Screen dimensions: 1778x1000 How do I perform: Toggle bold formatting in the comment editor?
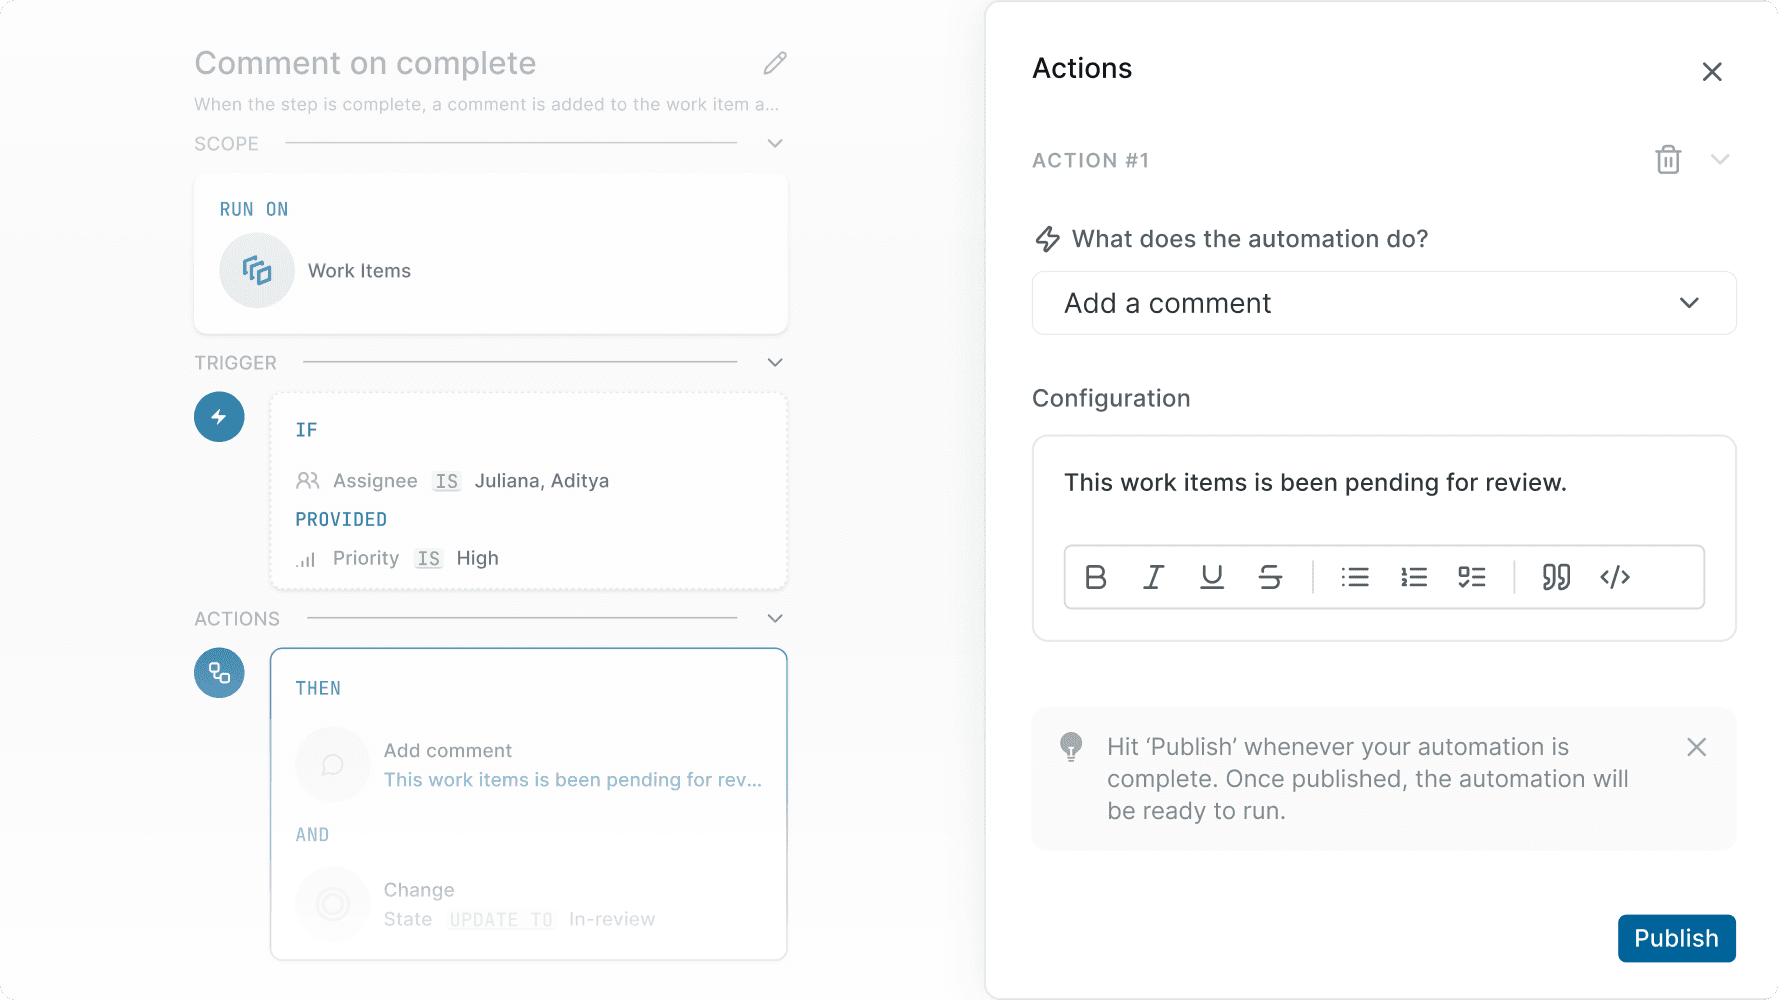(1096, 577)
